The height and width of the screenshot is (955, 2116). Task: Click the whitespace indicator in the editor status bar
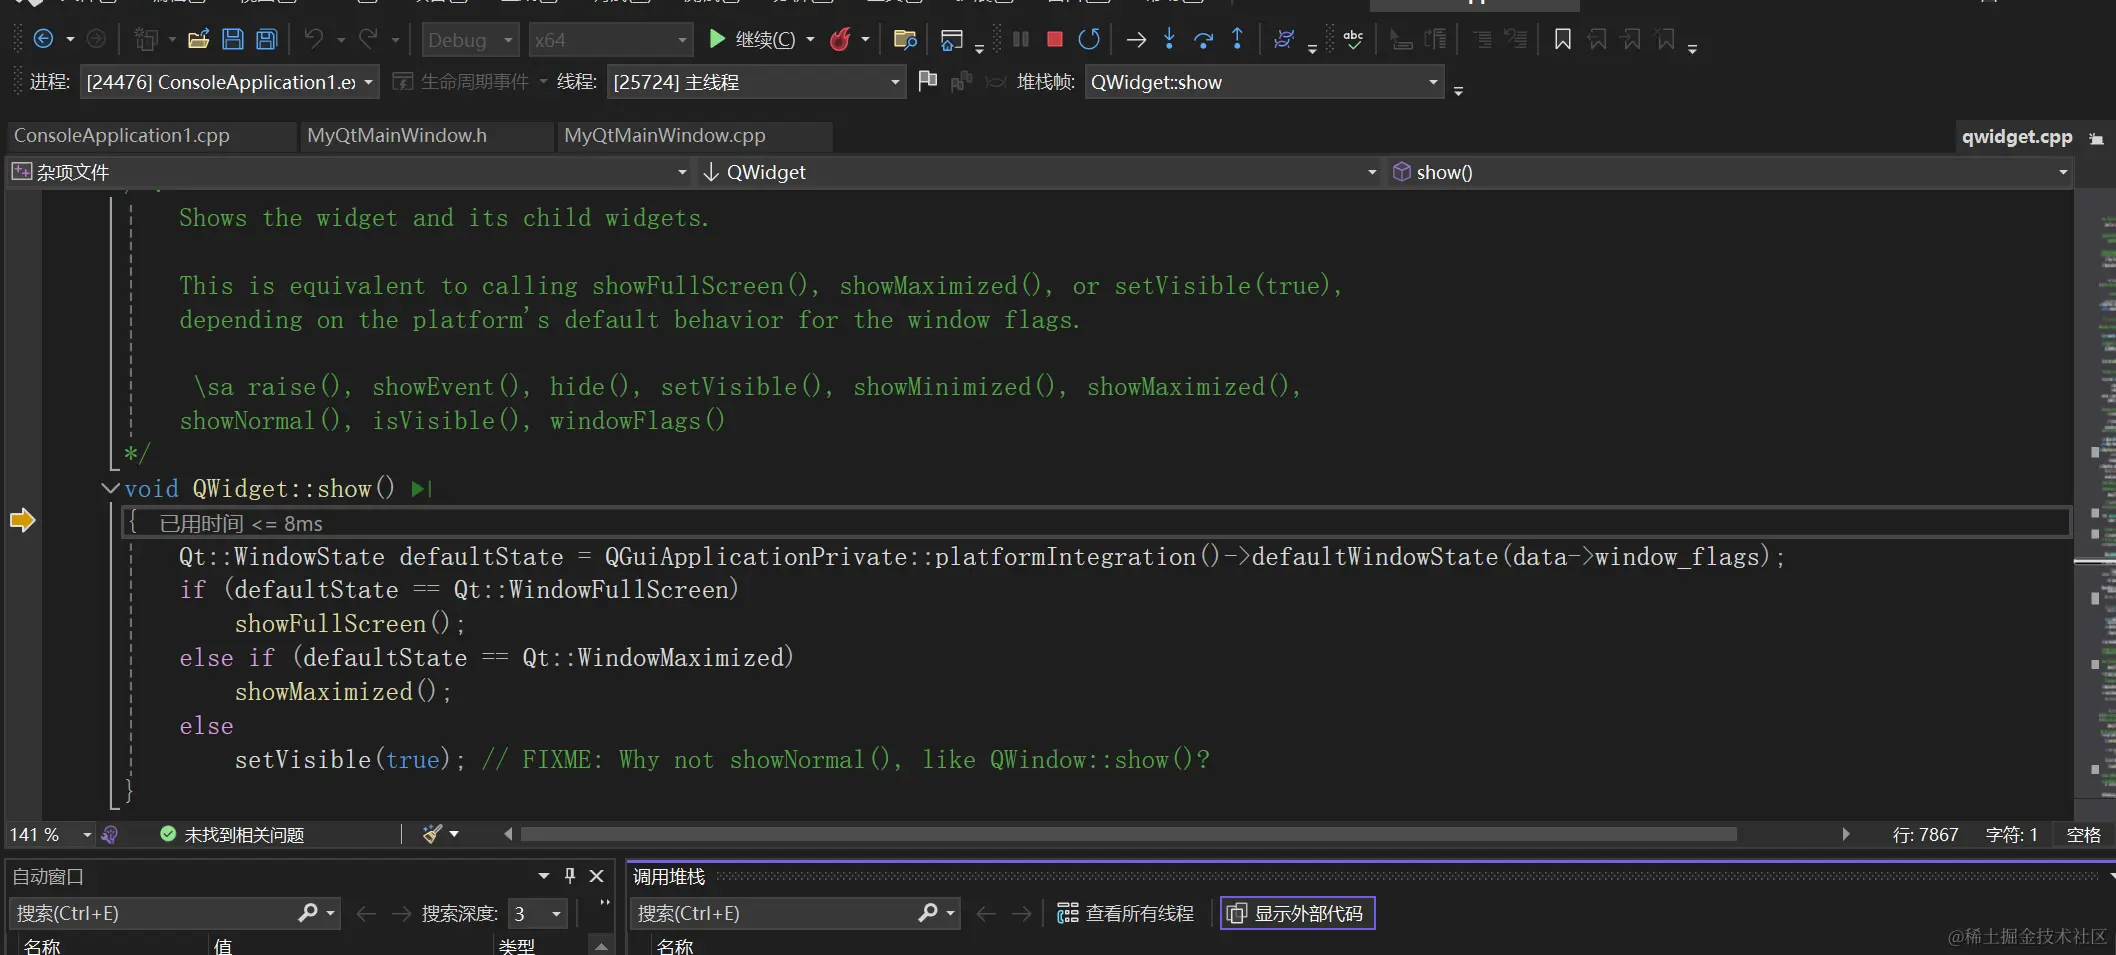2084,834
